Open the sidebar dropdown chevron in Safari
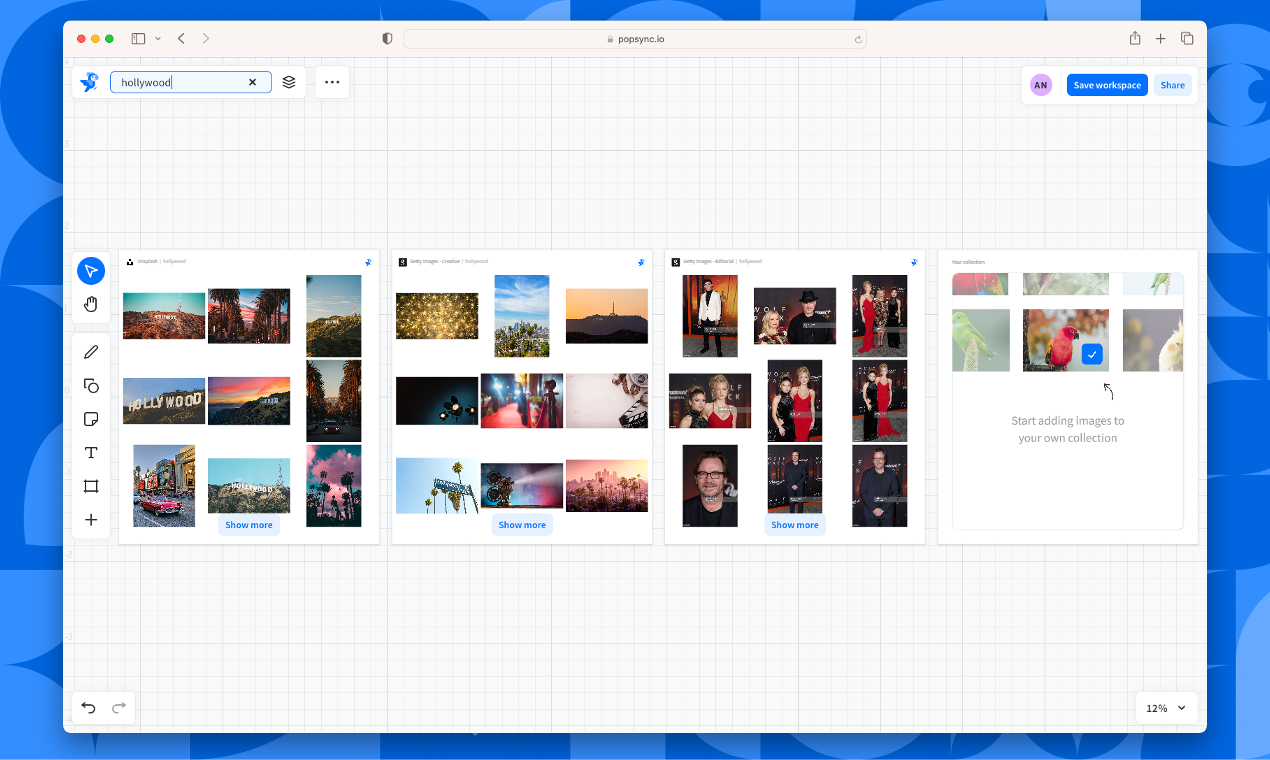The width and height of the screenshot is (1270, 760). click(158, 38)
